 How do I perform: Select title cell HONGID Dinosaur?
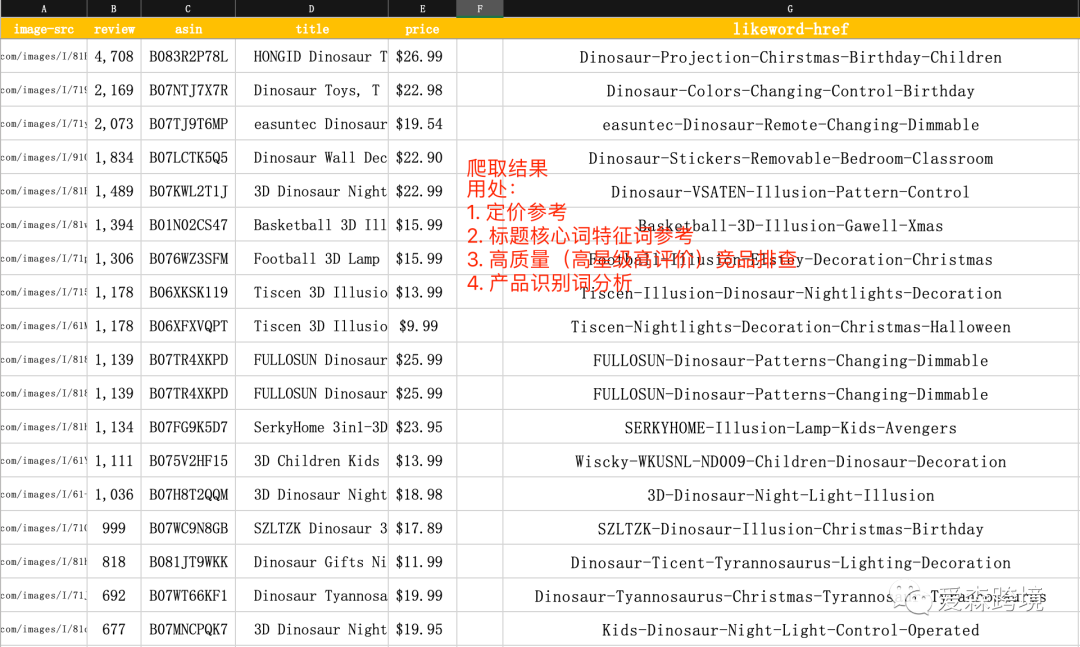click(x=311, y=57)
